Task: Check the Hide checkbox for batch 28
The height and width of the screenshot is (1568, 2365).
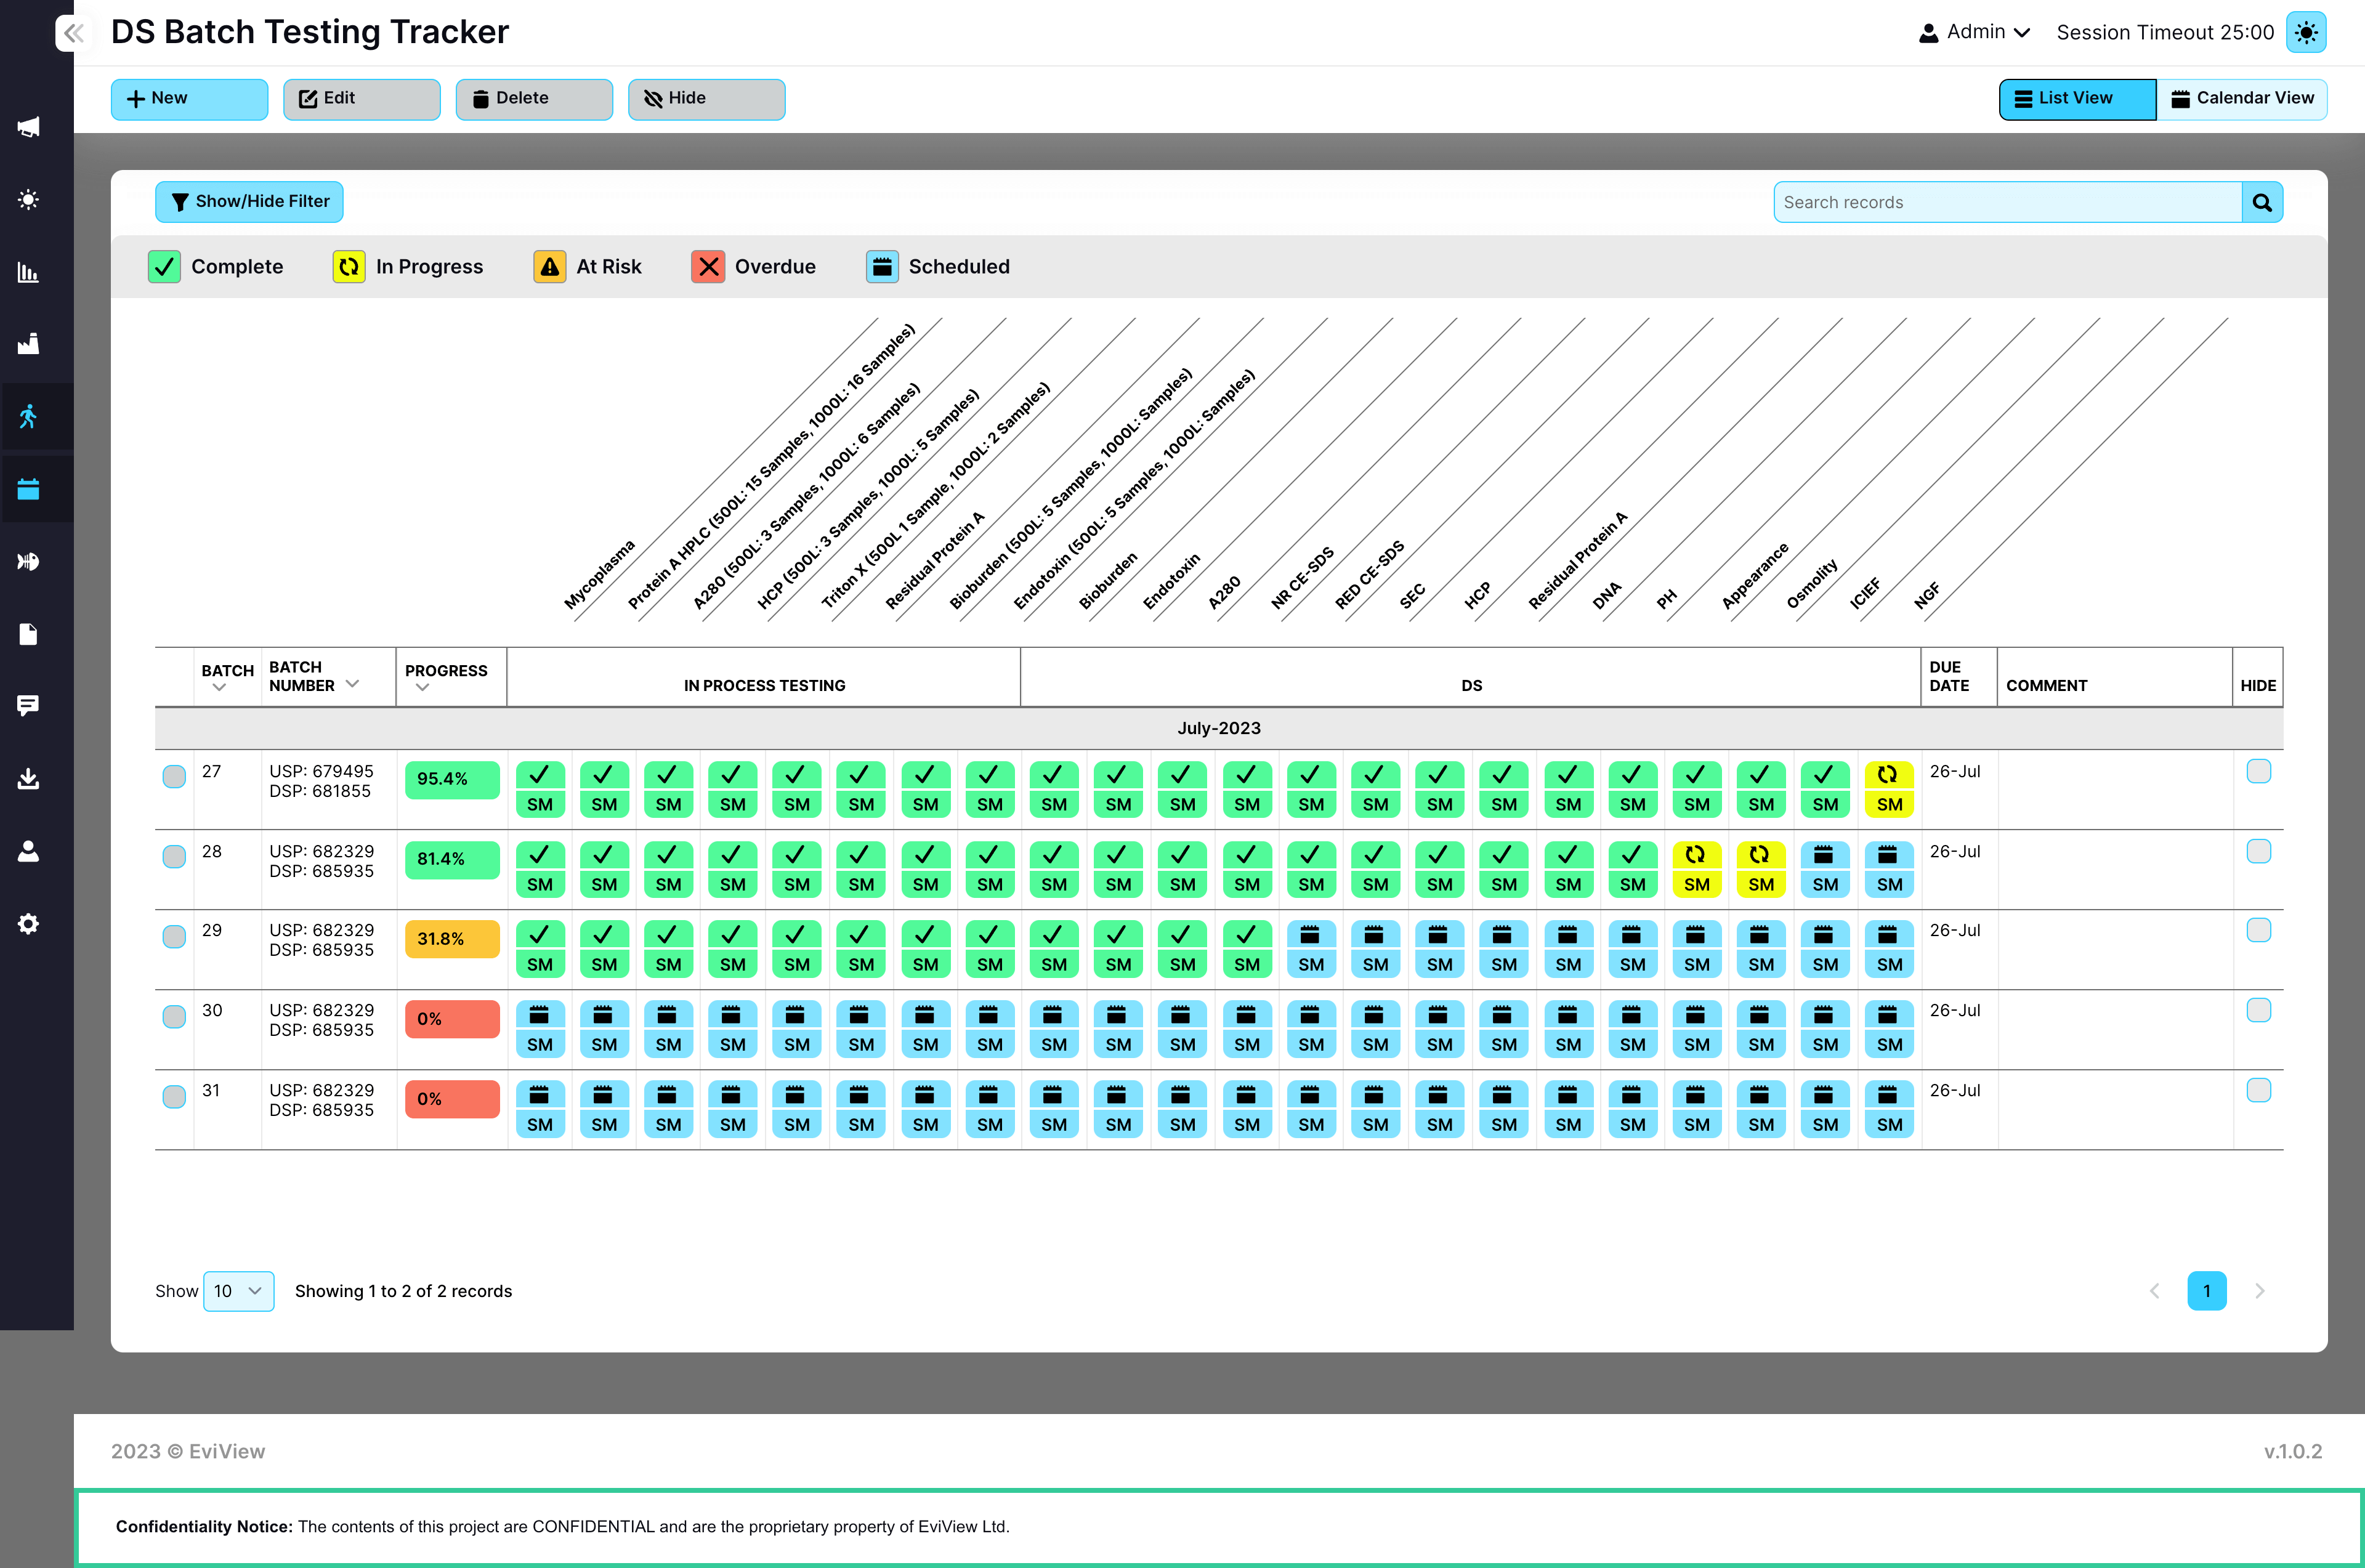Action: pos(2258,851)
